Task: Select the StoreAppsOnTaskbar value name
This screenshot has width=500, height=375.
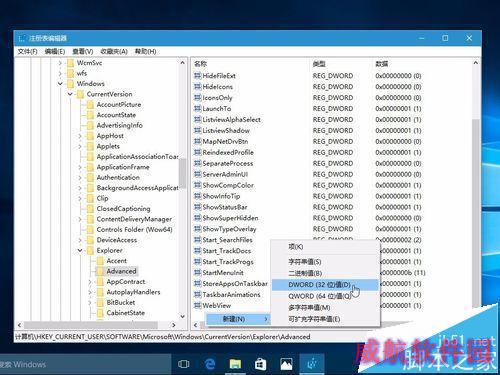Action: (235, 284)
